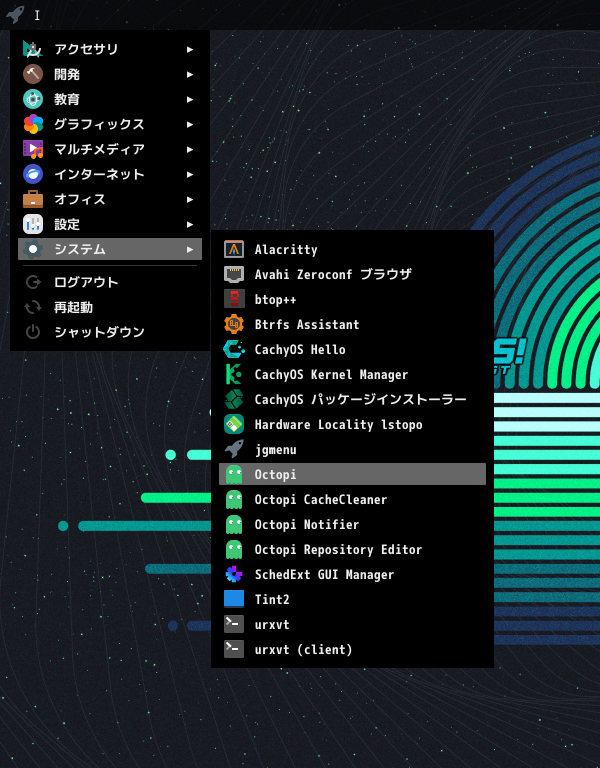600x768 pixels.
Task: Click the シャットダウン power icon
Action: tap(33, 332)
